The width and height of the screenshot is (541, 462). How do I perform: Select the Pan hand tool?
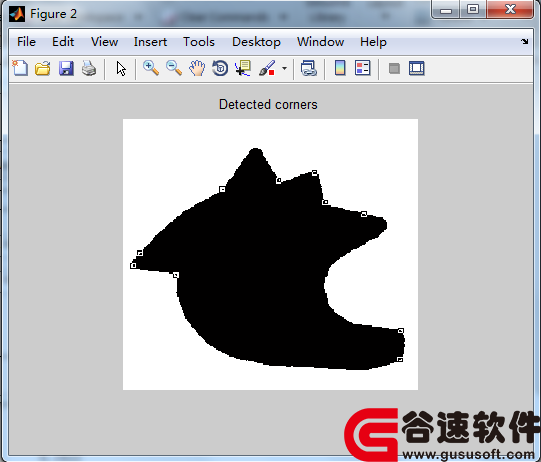click(x=197, y=68)
